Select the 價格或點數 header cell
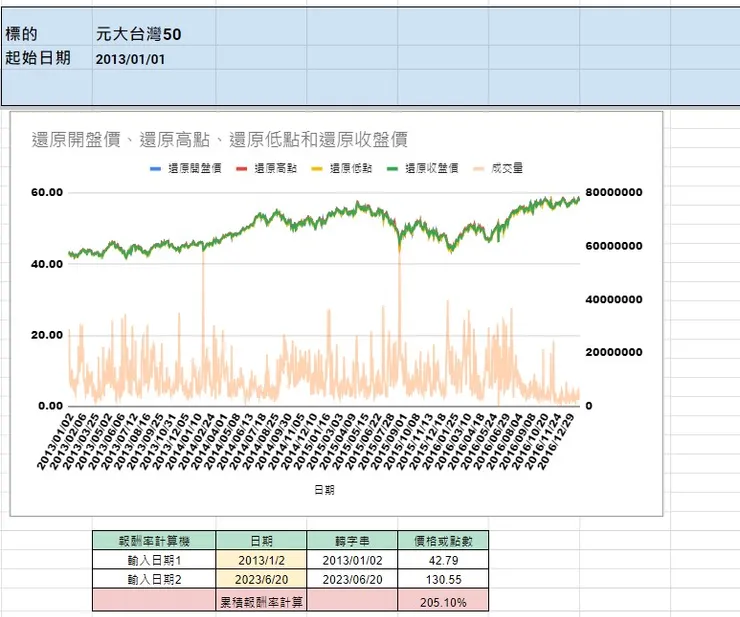Viewport: 740px width, 617px height. (443, 541)
